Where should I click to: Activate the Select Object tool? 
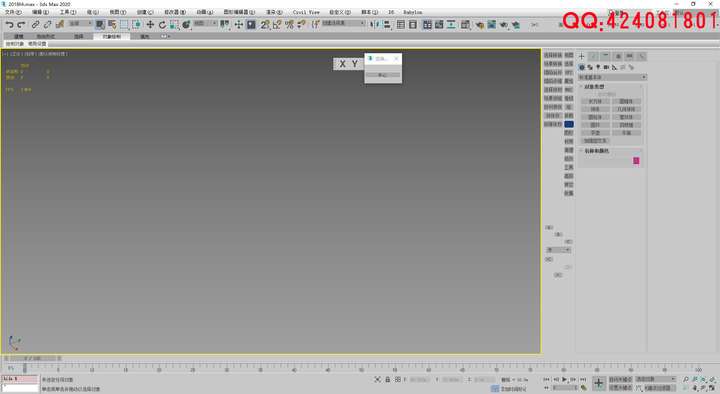point(100,25)
